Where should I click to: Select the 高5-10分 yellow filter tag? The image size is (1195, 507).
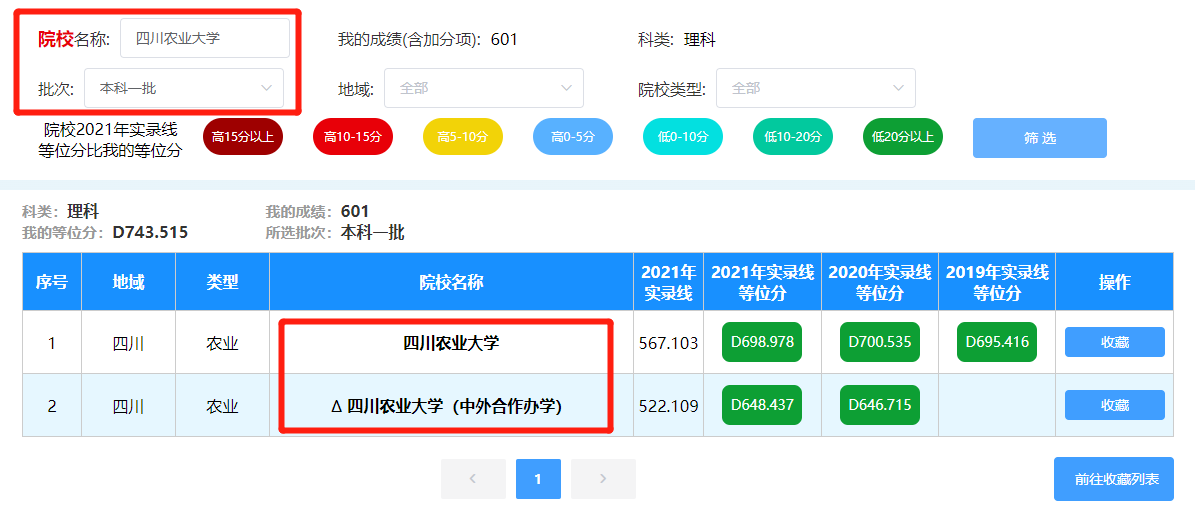click(x=463, y=137)
